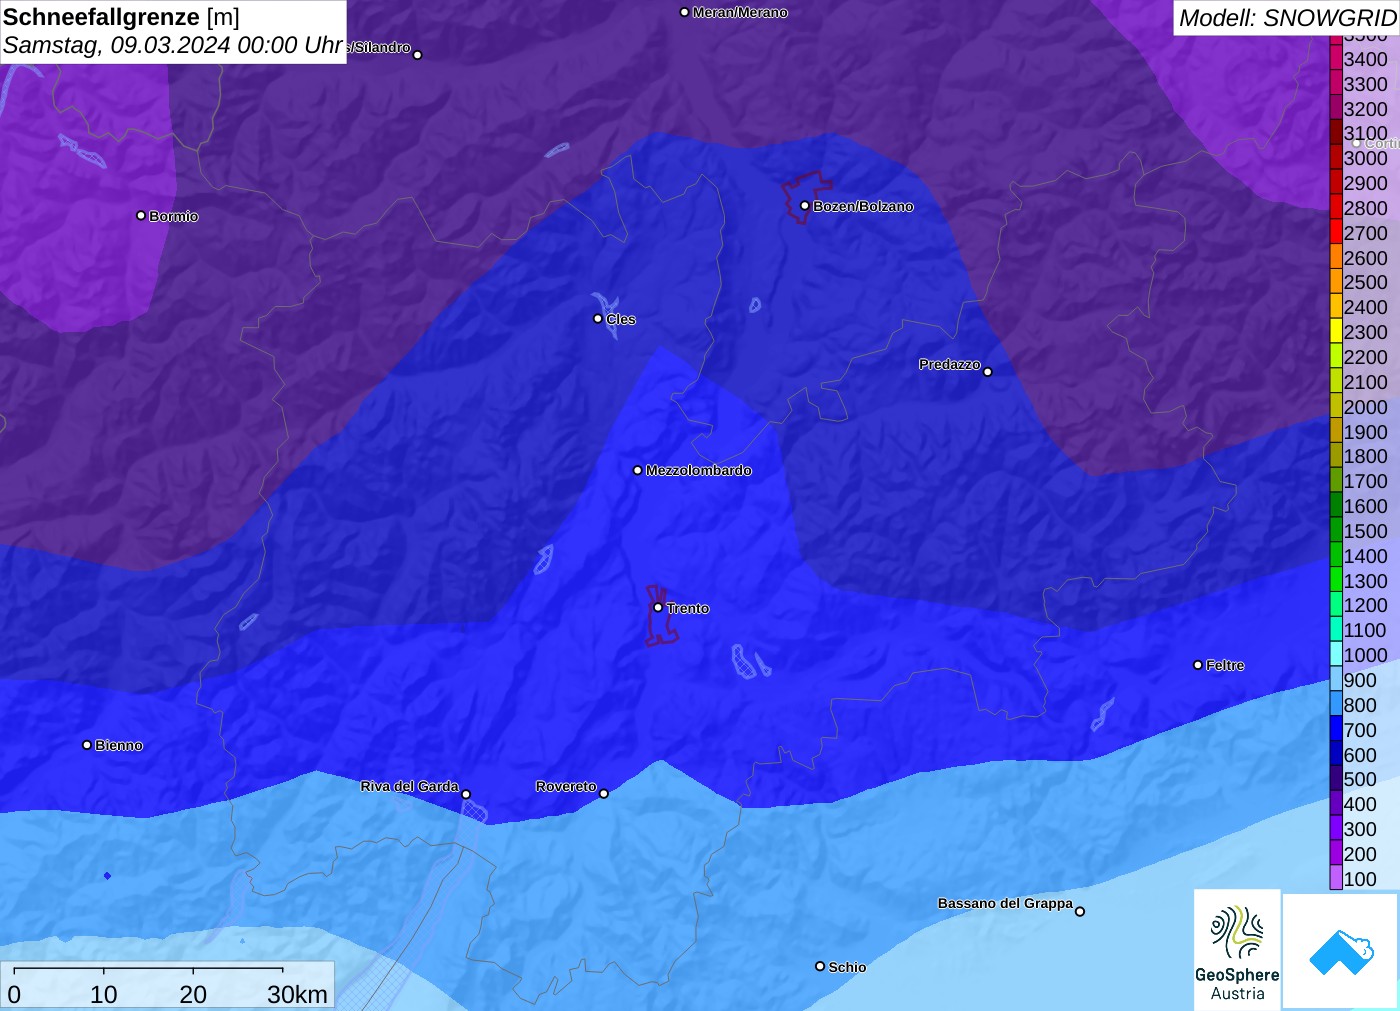Click the date Samstag, 09.03.2024 00:00 Uhr

(173, 45)
